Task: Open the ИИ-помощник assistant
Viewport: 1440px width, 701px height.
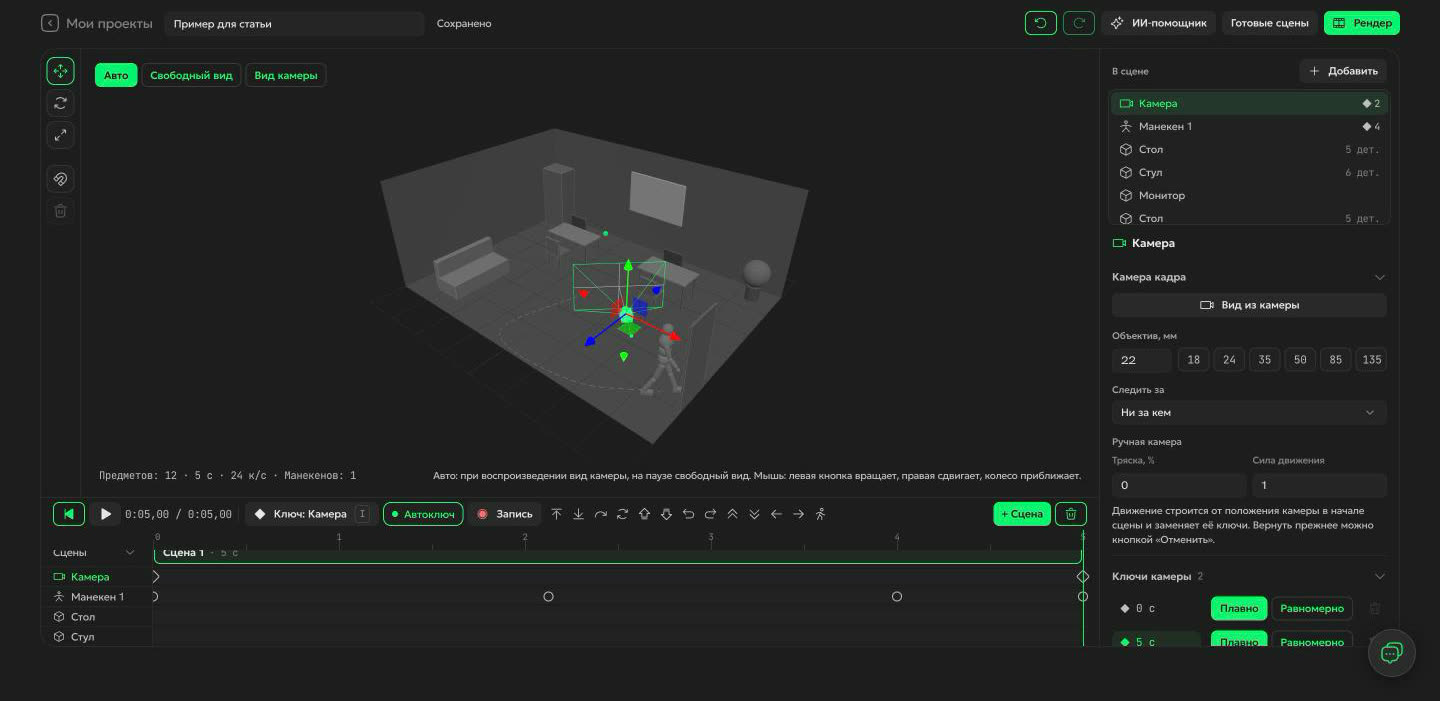Action: (1158, 23)
